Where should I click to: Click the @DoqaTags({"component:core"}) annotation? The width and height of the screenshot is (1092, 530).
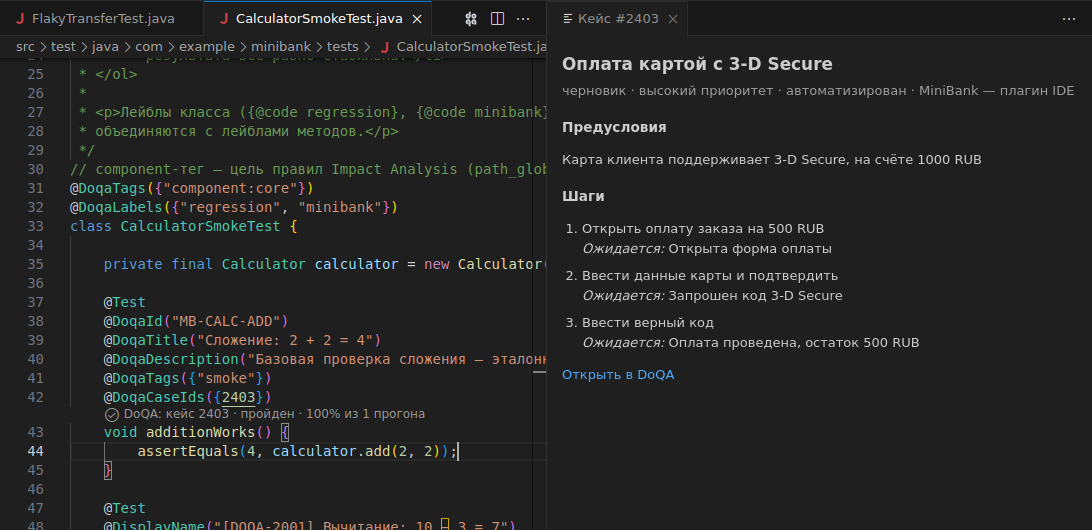pyautogui.click(x=192, y=189)
